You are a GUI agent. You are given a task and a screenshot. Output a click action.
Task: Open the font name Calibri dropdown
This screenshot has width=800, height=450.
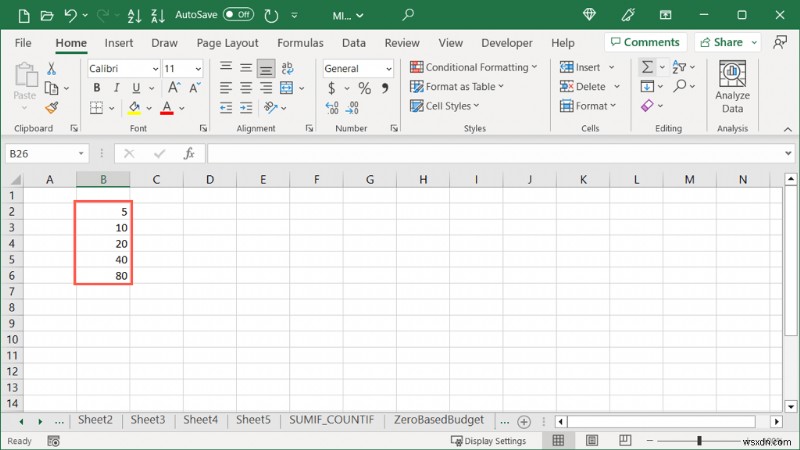(x=155, y=69)
